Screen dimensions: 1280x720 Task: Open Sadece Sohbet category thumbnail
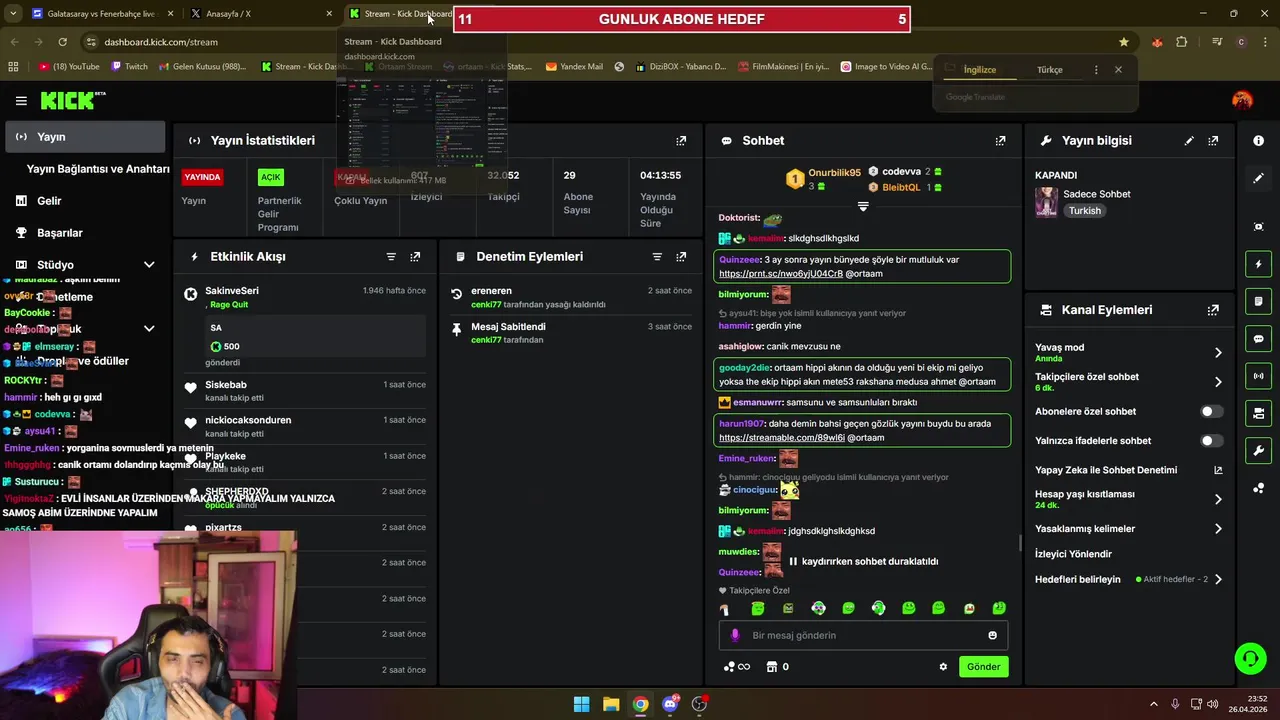1046,202
